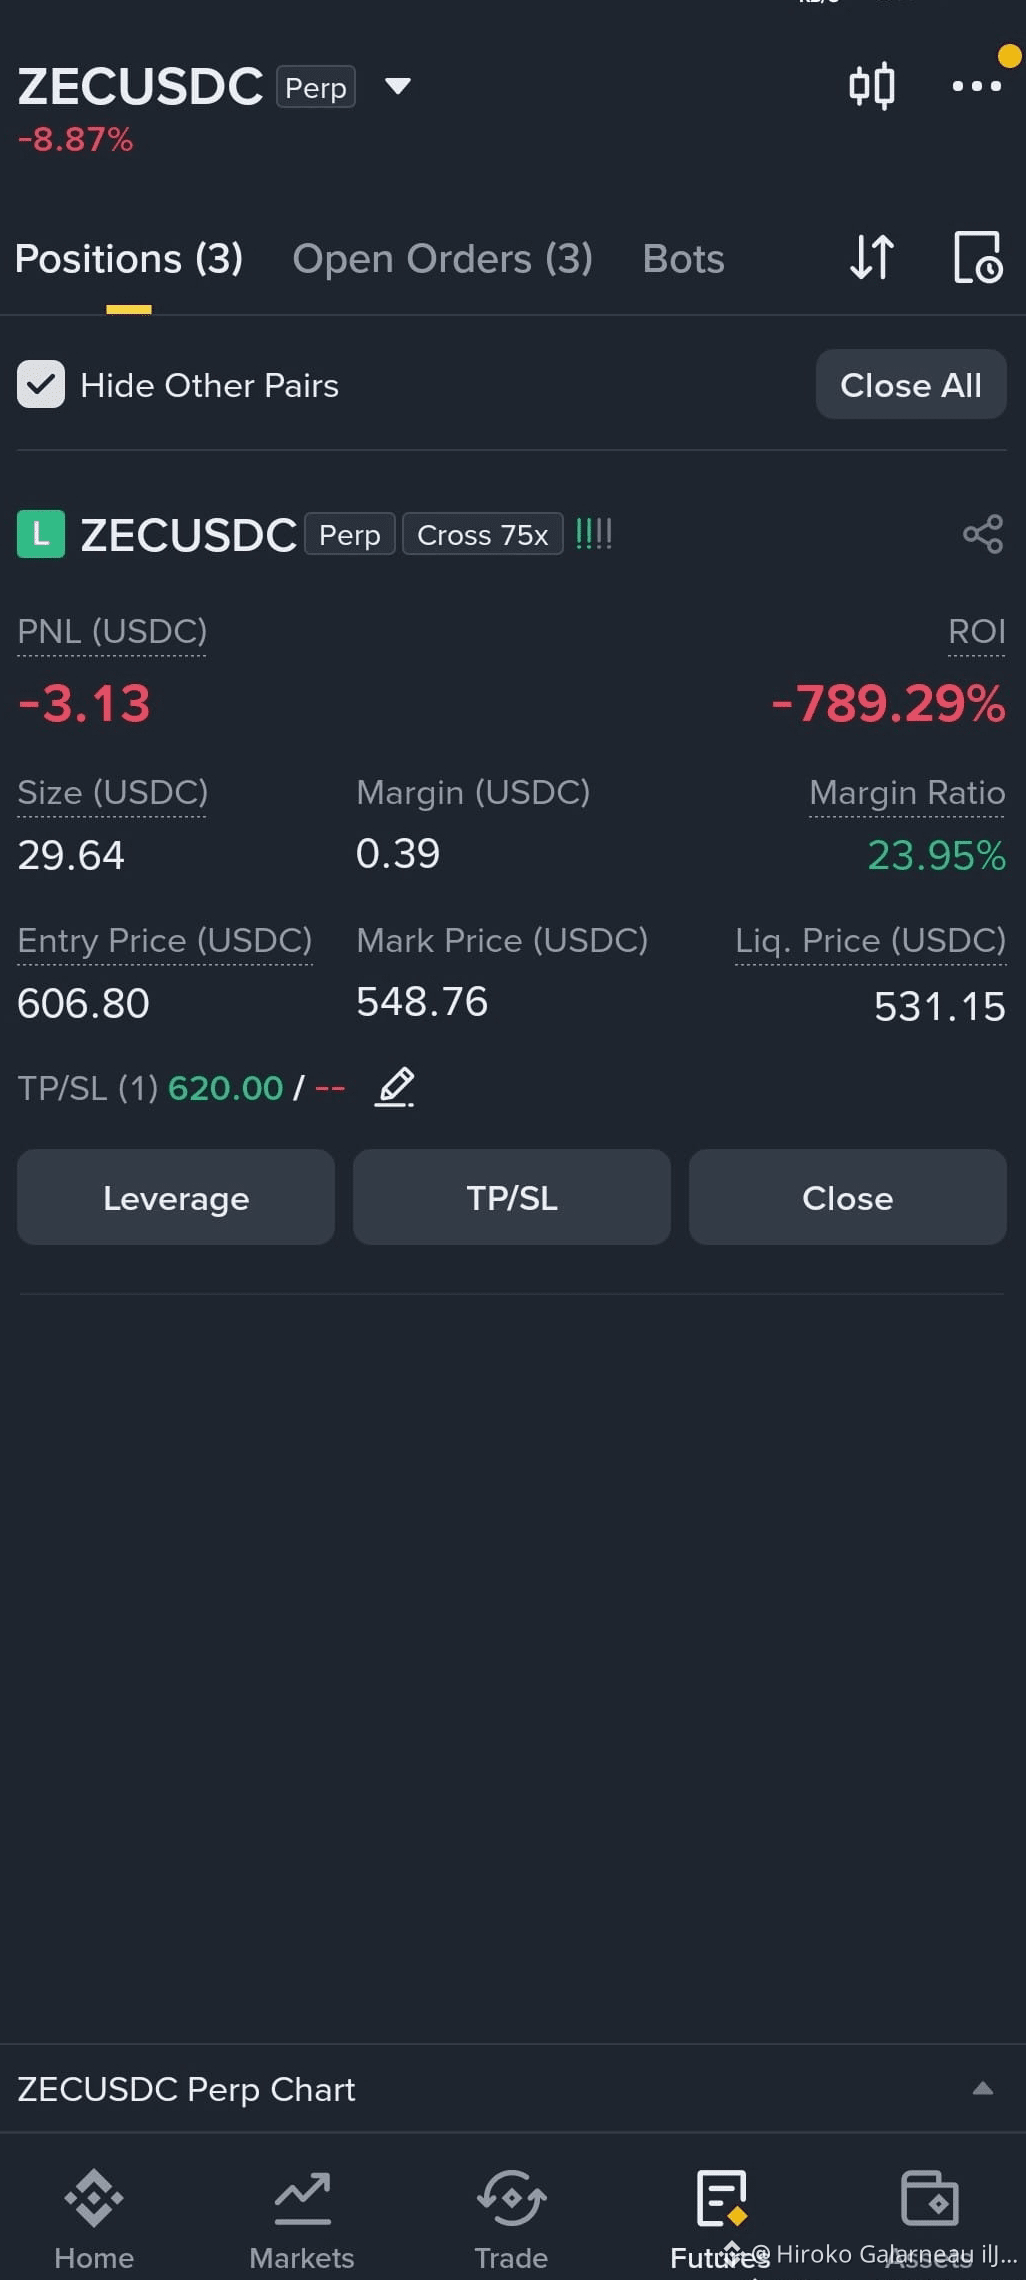Open Trade in bottom navigation
1026x2280 pixels.
coord(511,2216)
